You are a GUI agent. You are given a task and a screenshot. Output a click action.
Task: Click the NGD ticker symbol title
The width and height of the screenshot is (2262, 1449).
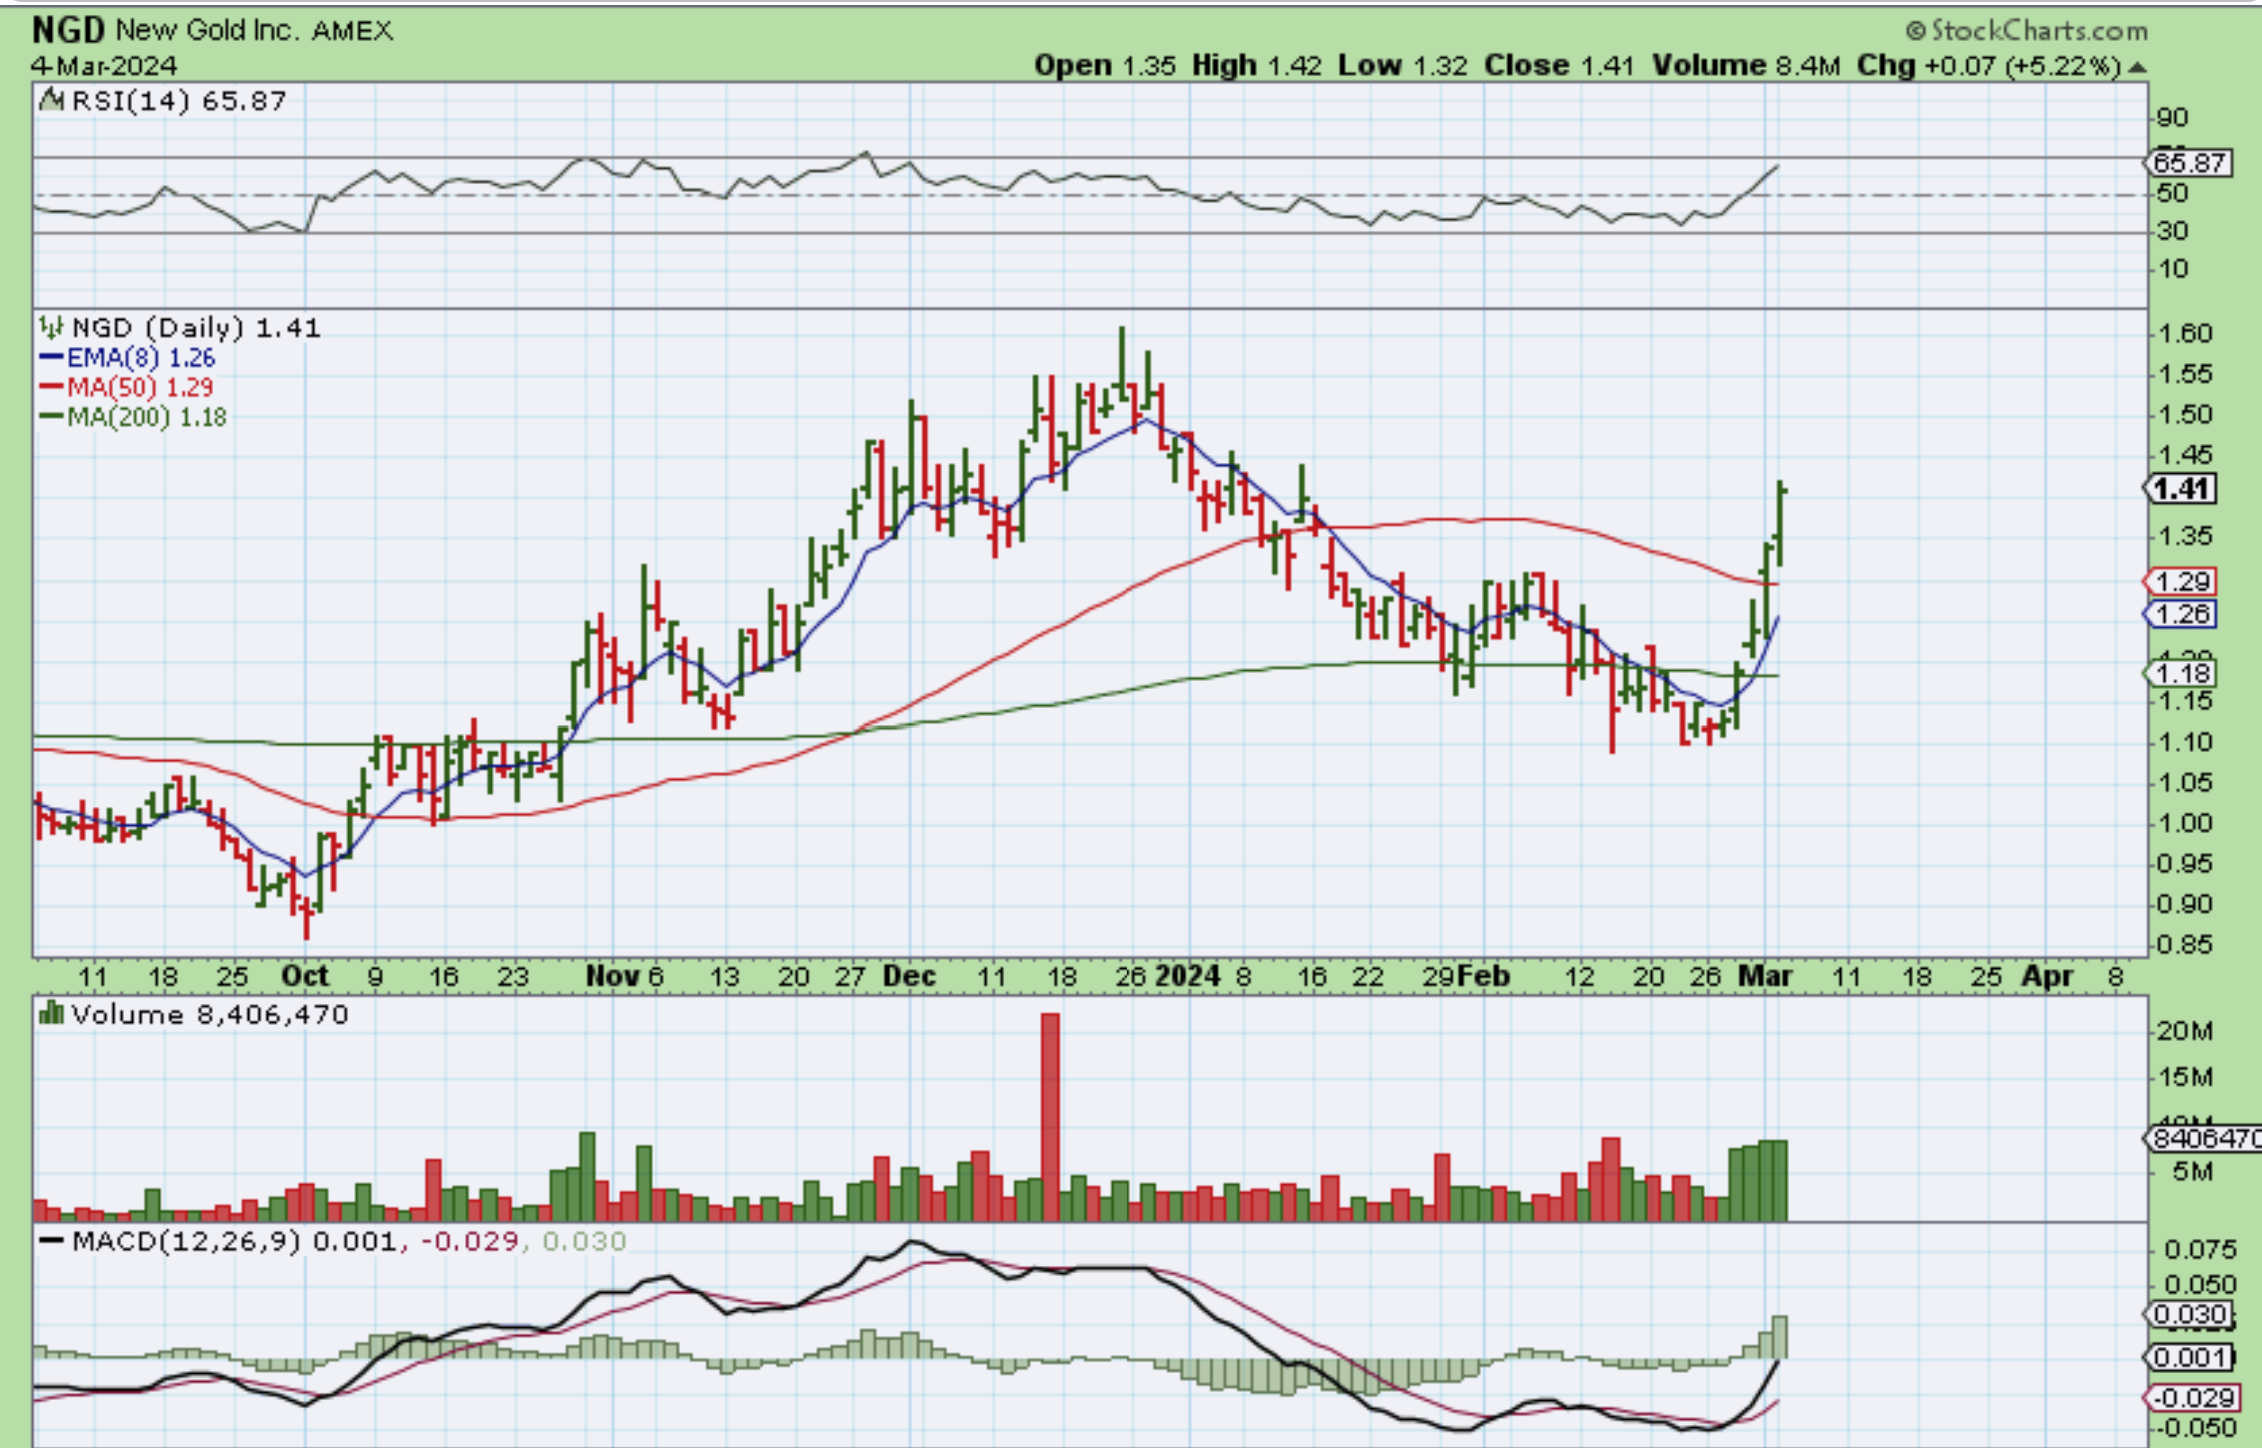67,31
